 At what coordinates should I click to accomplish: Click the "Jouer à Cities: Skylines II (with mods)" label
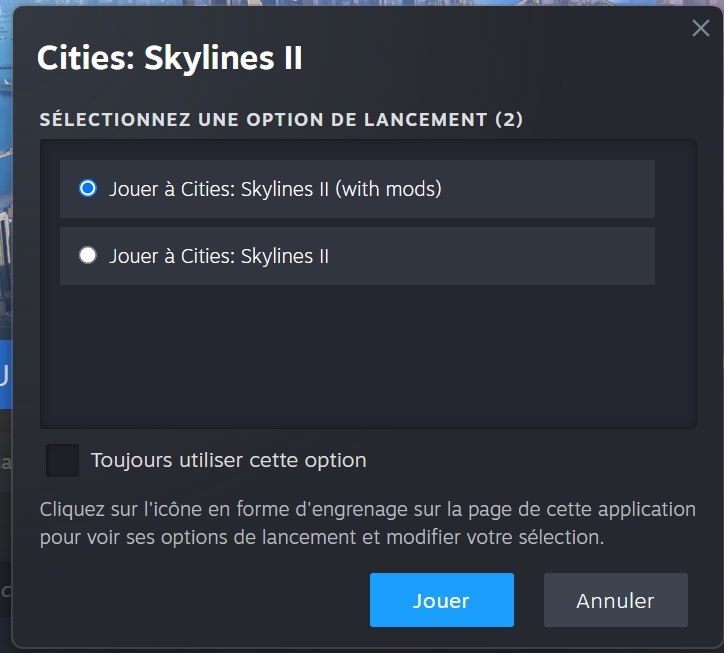[275, 189]
